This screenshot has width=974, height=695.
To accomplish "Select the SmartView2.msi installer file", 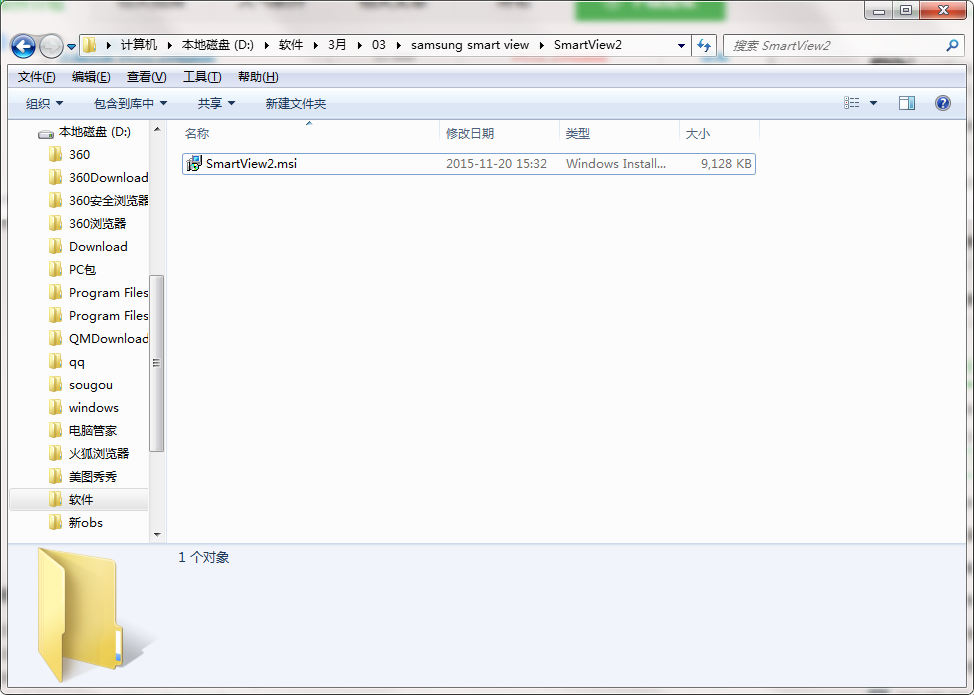I will click(x=251, y=164).
